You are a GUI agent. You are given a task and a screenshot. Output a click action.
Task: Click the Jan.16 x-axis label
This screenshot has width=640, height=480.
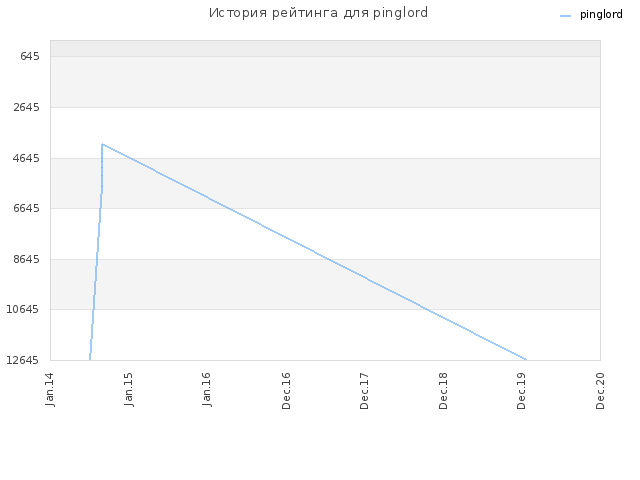pos(207,390)
